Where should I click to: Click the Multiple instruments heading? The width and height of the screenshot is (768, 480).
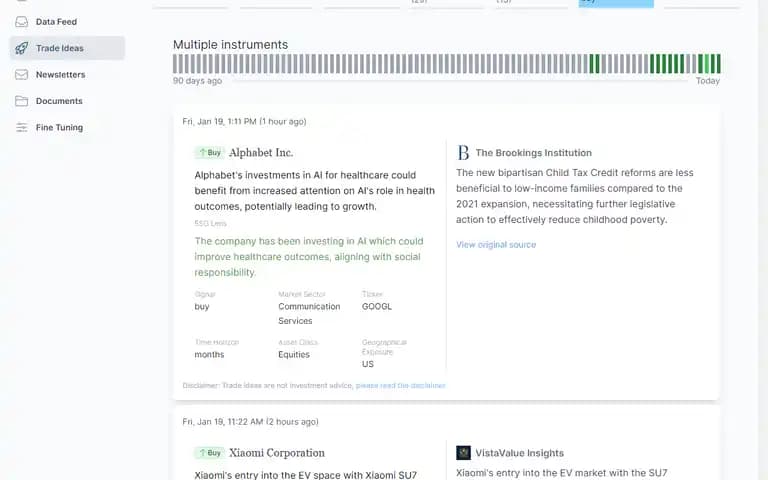230,44
